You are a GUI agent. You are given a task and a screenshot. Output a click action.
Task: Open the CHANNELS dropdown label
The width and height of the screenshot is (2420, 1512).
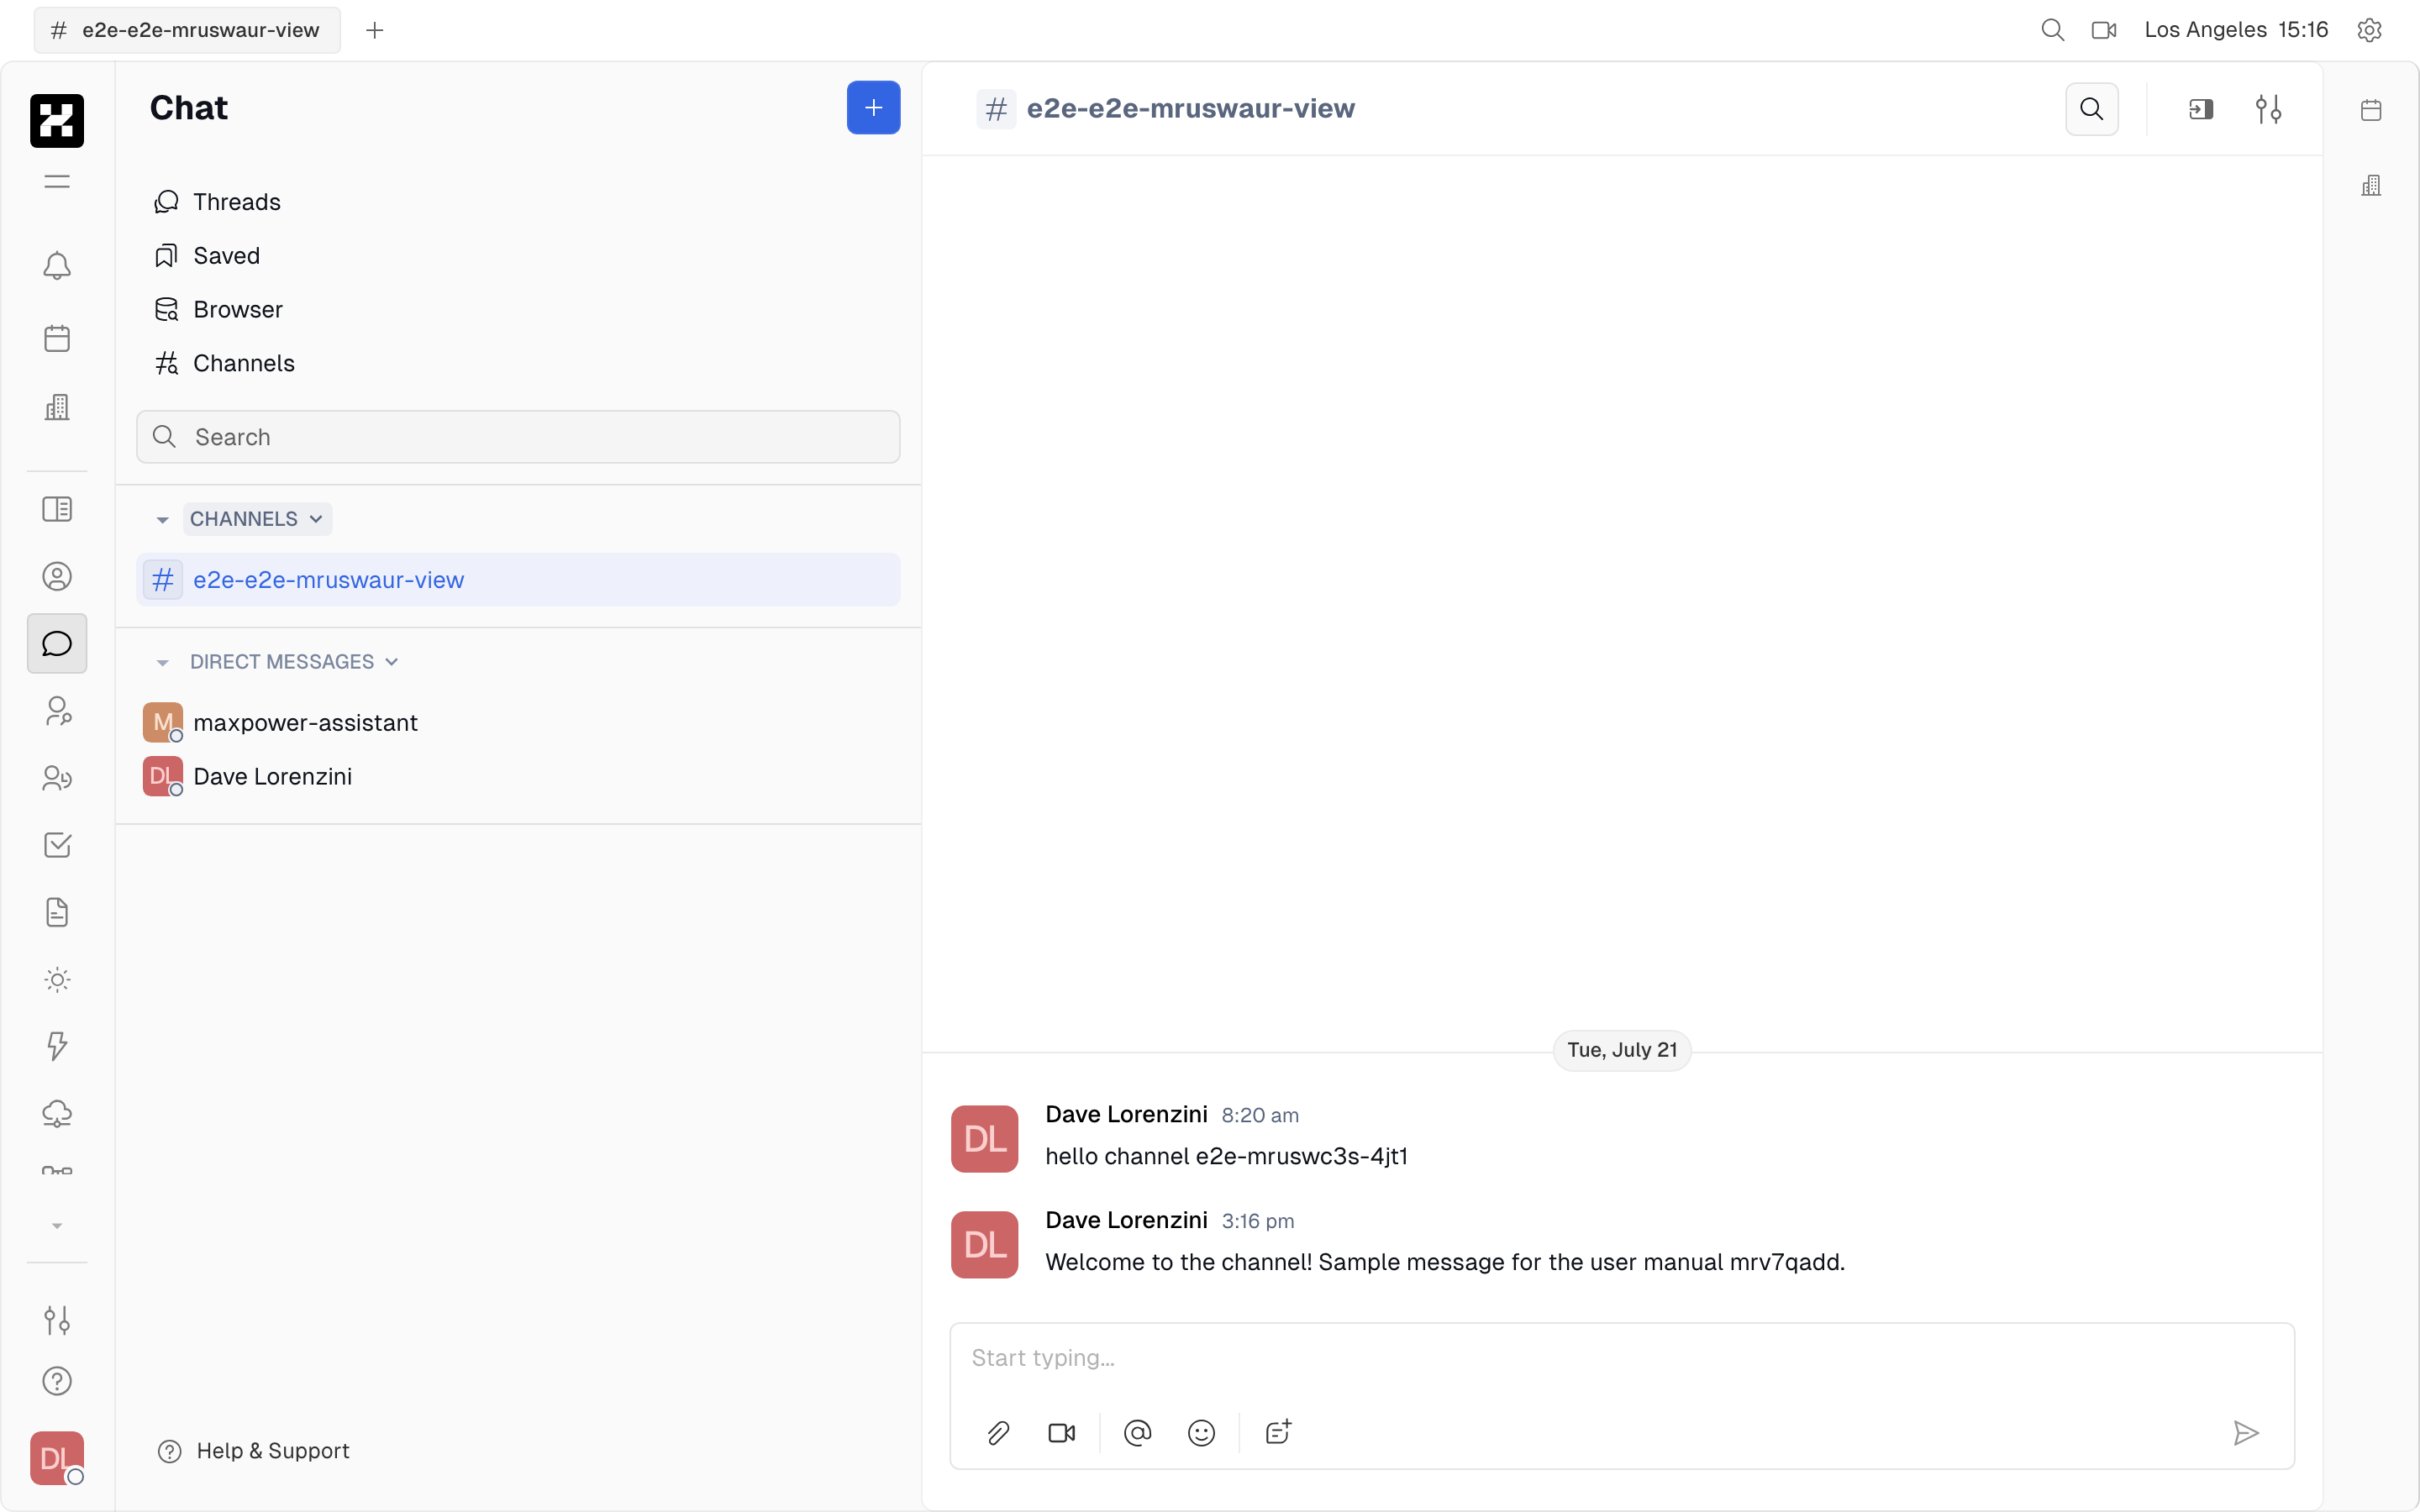[257, 519]
